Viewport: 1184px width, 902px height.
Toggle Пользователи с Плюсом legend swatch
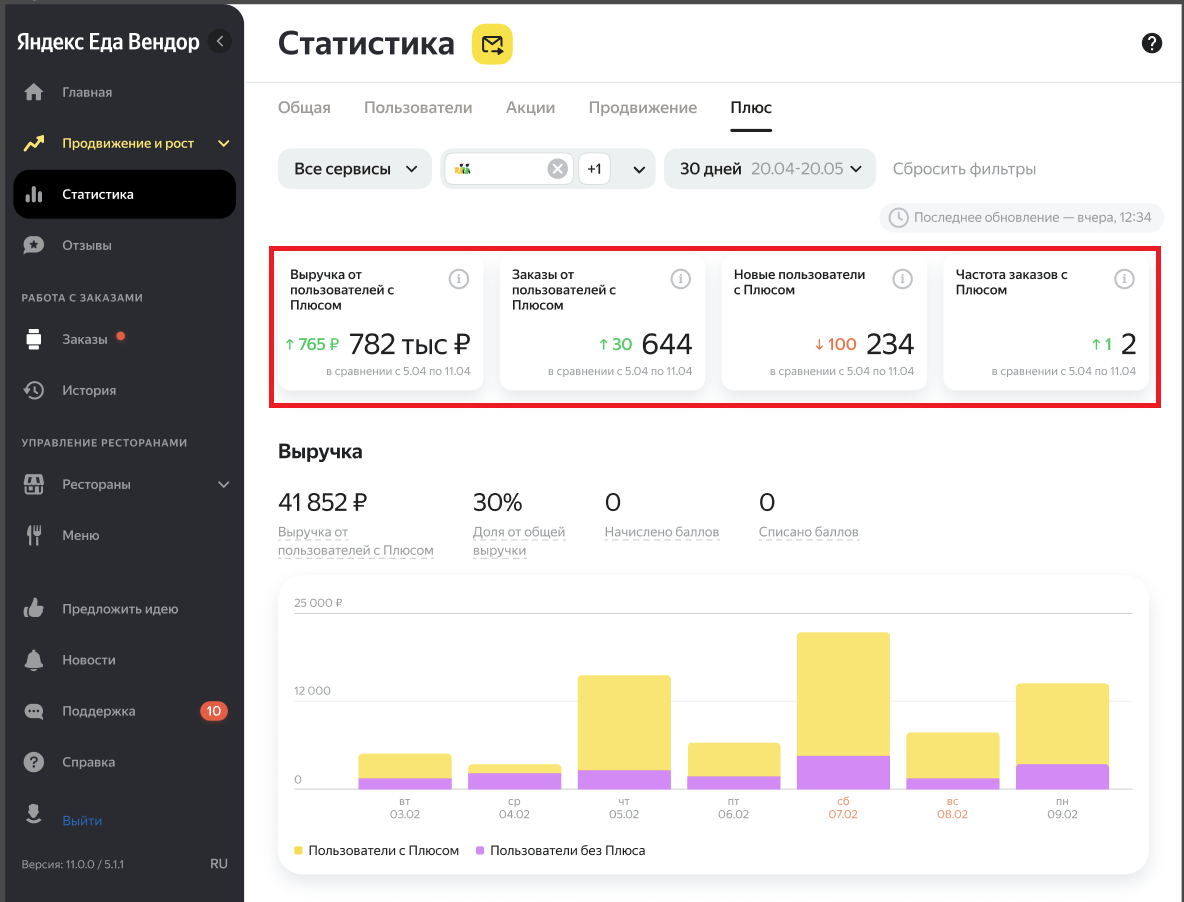click(x=298, y=850)
